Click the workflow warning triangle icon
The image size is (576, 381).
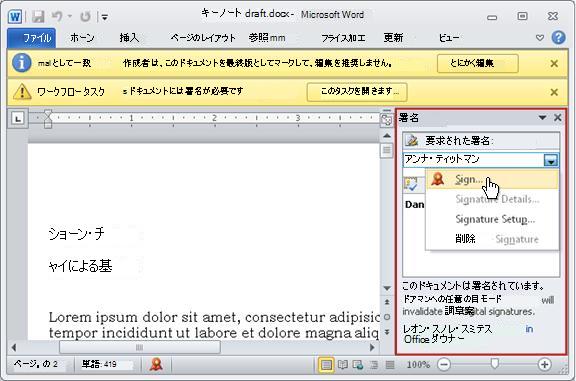tap(22, 91)
